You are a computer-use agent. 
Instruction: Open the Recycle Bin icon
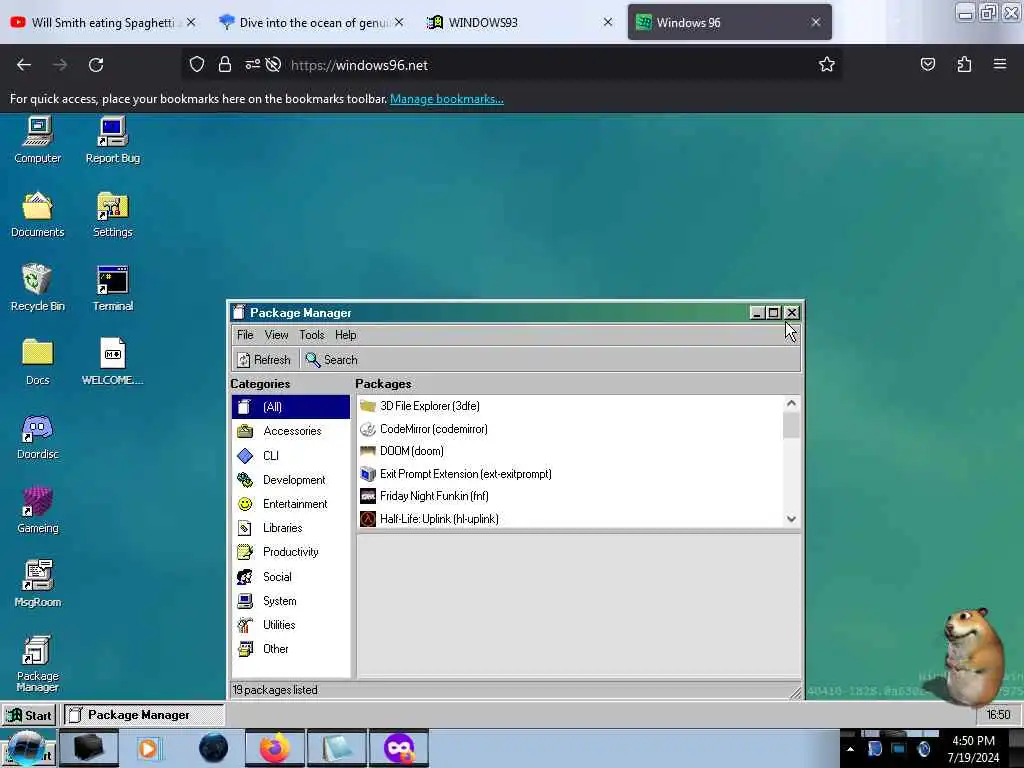point(37,288)
